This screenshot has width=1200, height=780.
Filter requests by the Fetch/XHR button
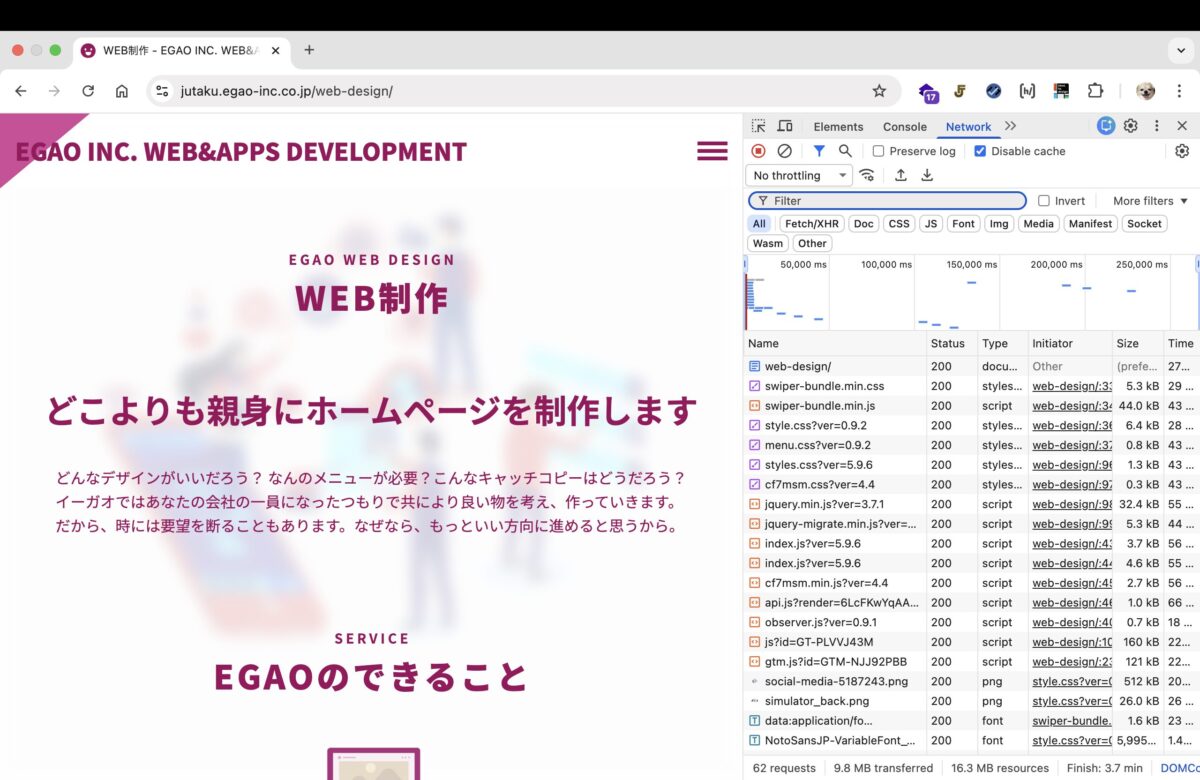812,224
